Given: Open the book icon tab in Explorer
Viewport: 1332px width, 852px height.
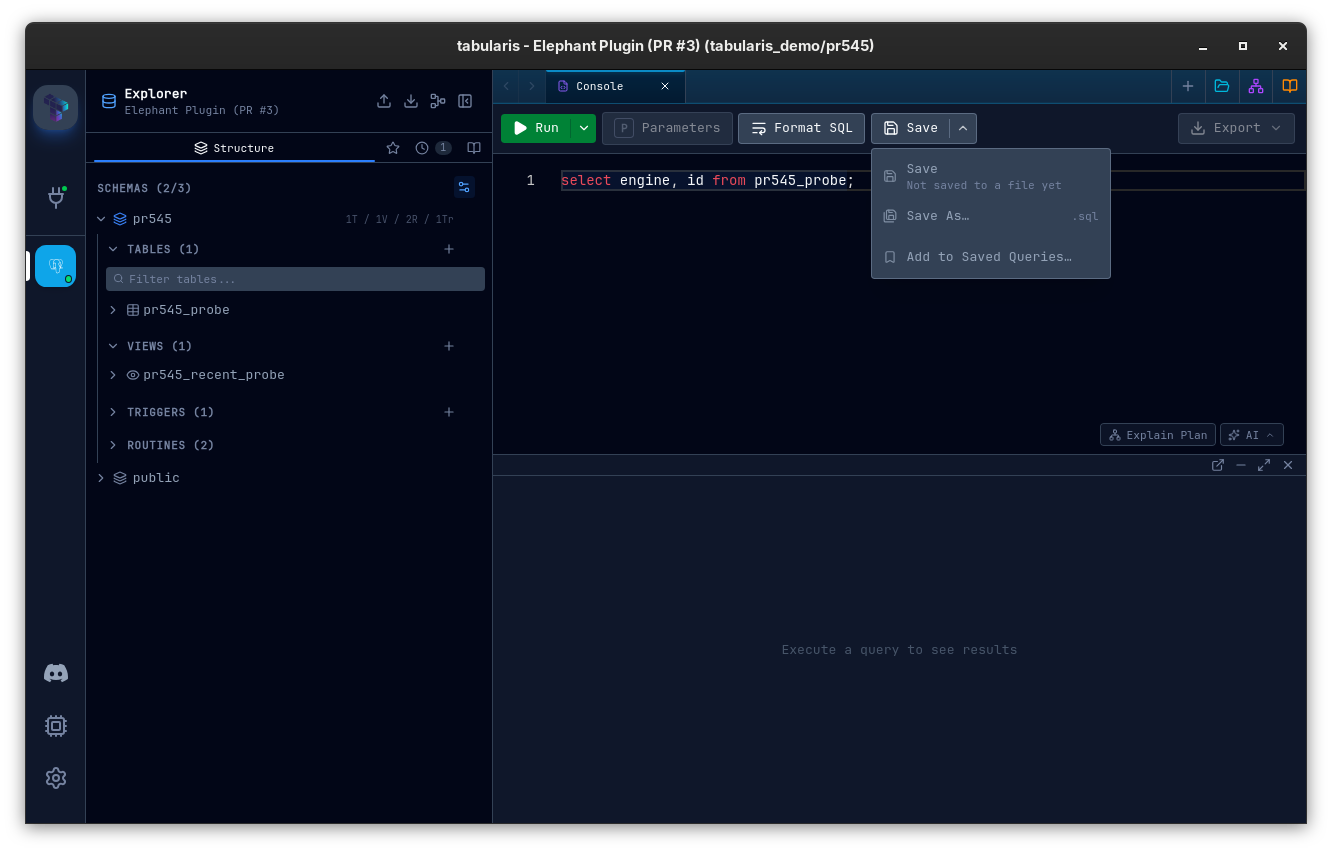Looking at the screenshot, I should (x=474, y=148).
